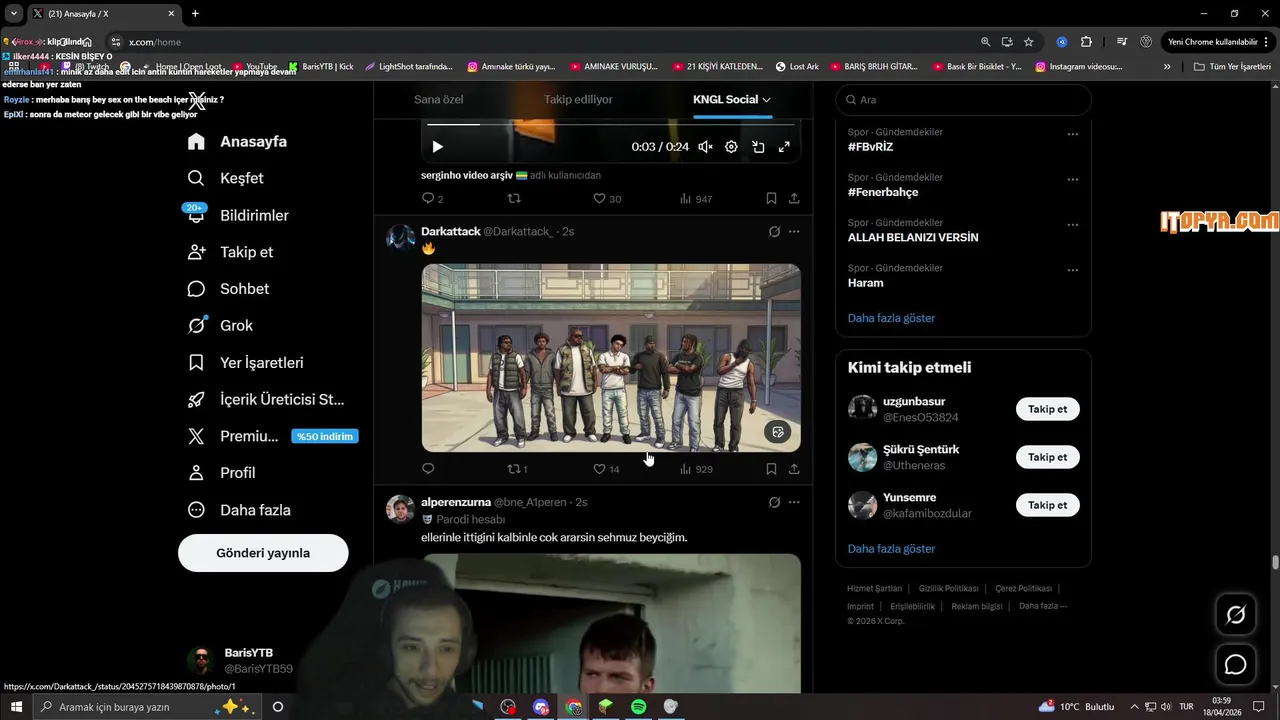View stats for the 929-view post
This screenshot has height=720, width=1280.
696,469
